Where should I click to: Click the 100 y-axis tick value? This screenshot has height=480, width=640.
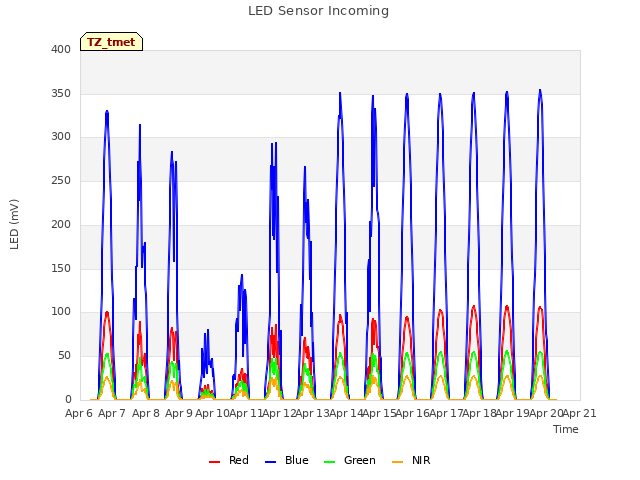(61, 312)
